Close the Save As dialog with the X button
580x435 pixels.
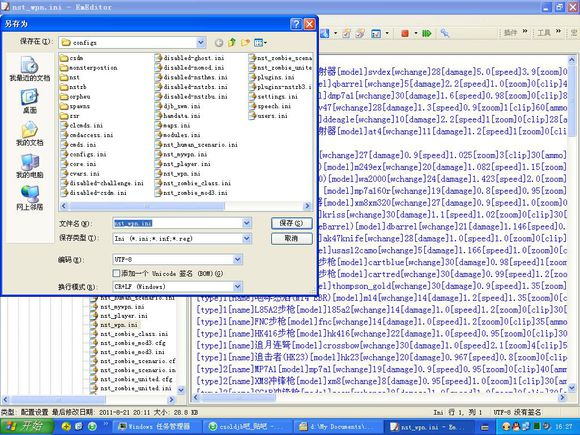(x=309, y=24)
